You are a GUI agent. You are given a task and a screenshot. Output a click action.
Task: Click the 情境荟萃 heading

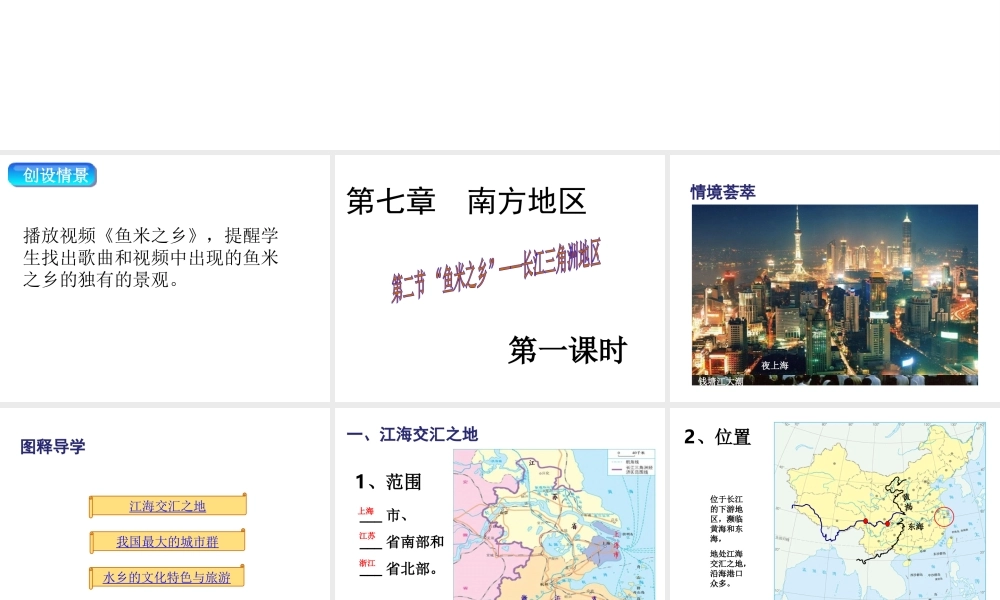723,192
